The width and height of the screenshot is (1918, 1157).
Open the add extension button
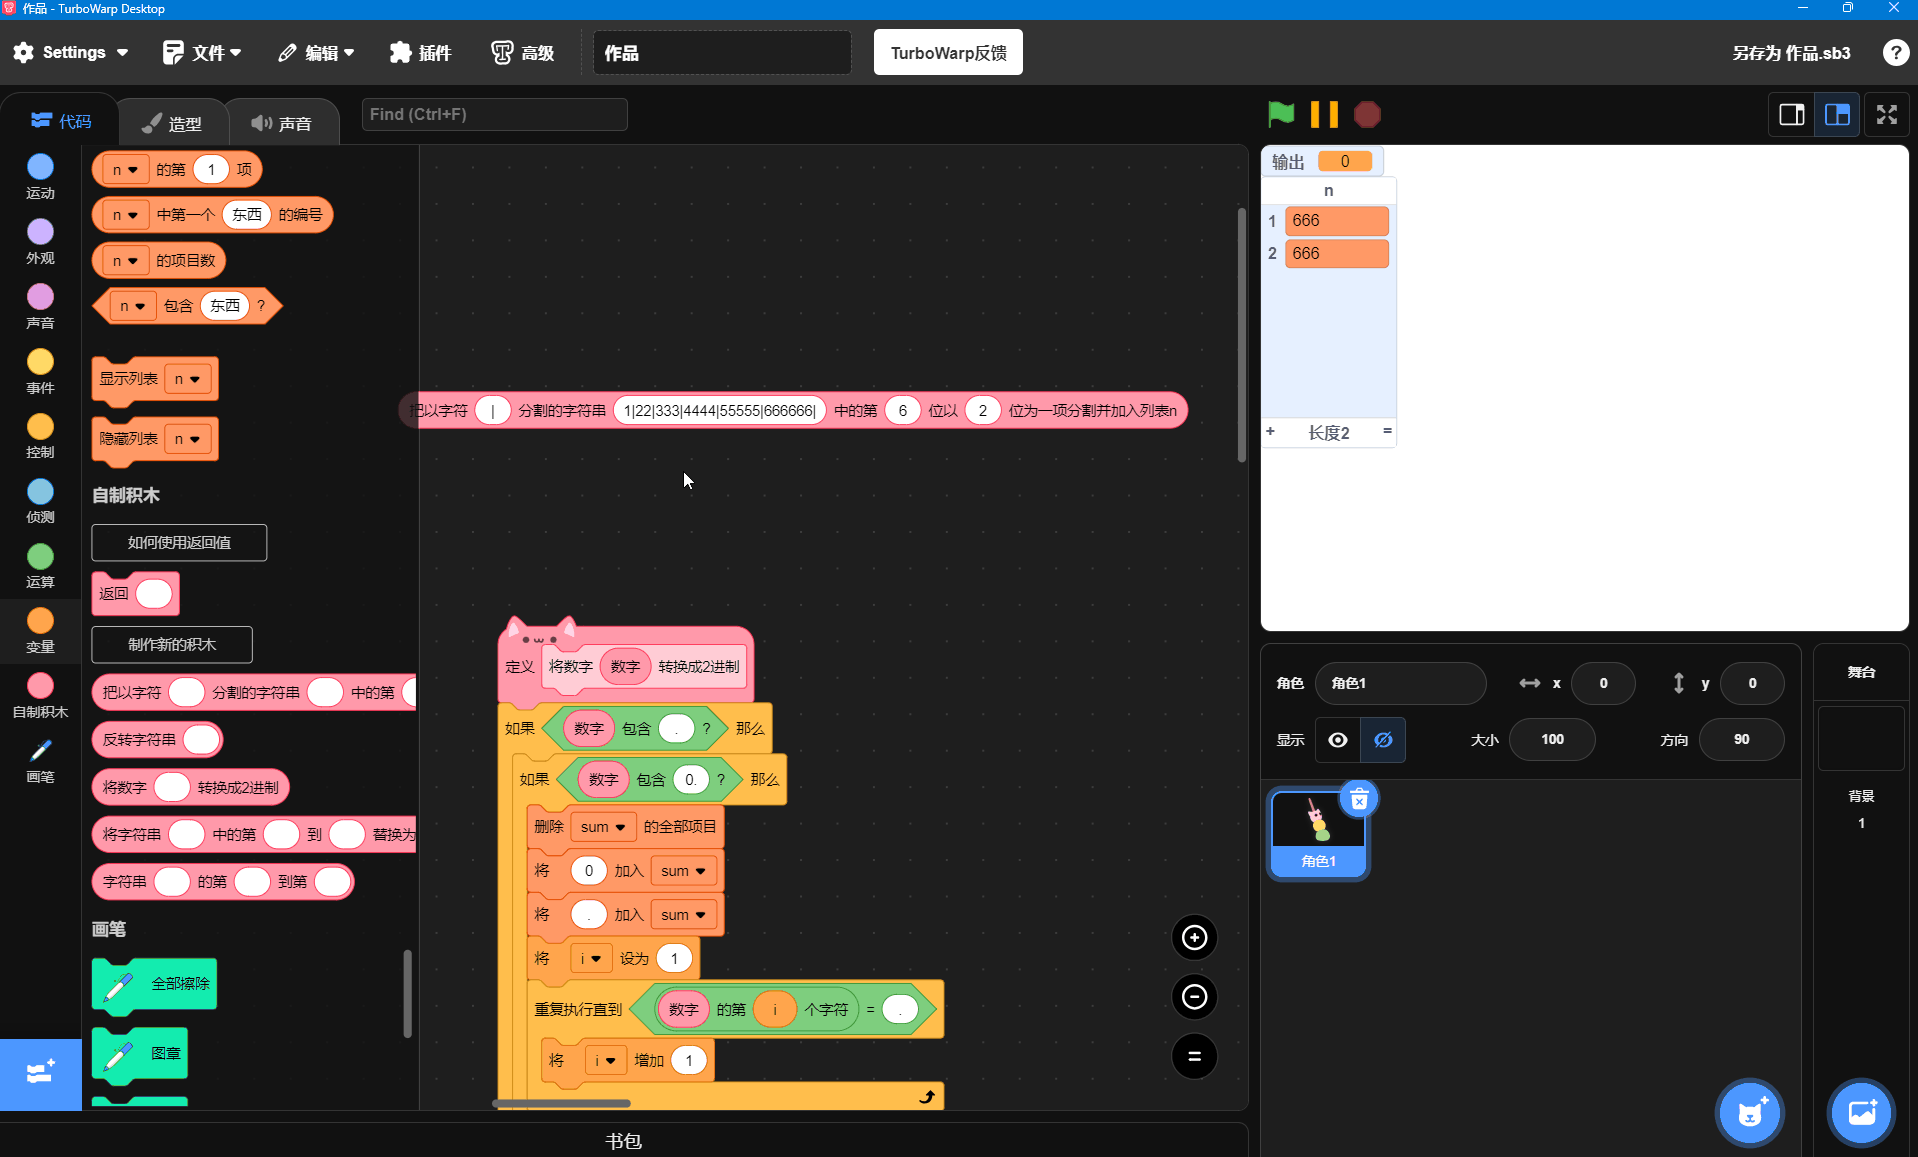pos(40,1074)
